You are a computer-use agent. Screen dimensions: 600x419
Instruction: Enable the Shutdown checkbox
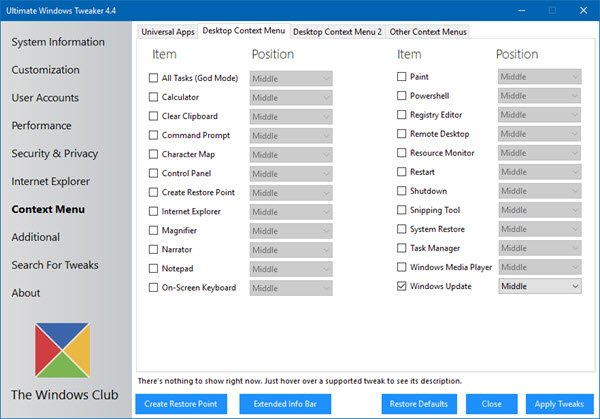401,191
